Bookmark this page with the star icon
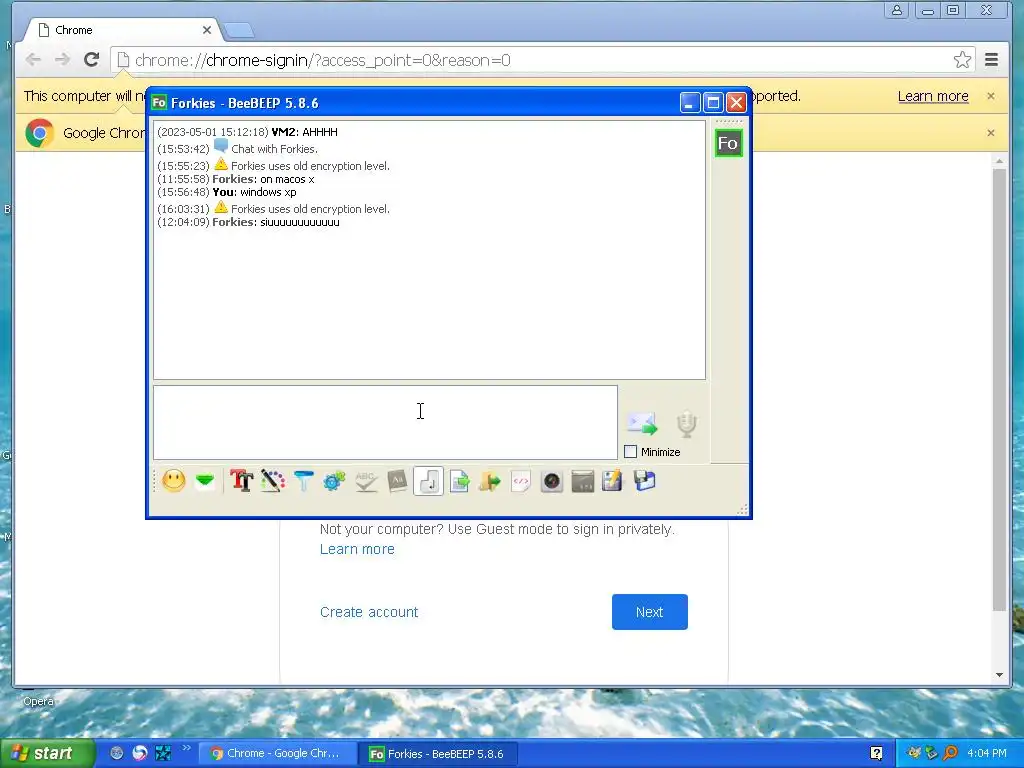 [962, 60]
